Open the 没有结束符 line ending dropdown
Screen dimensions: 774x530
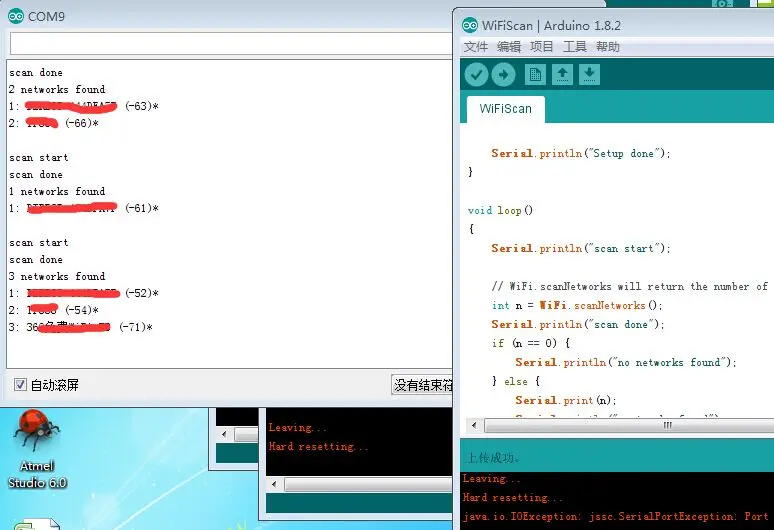click(x=422, y=385)
